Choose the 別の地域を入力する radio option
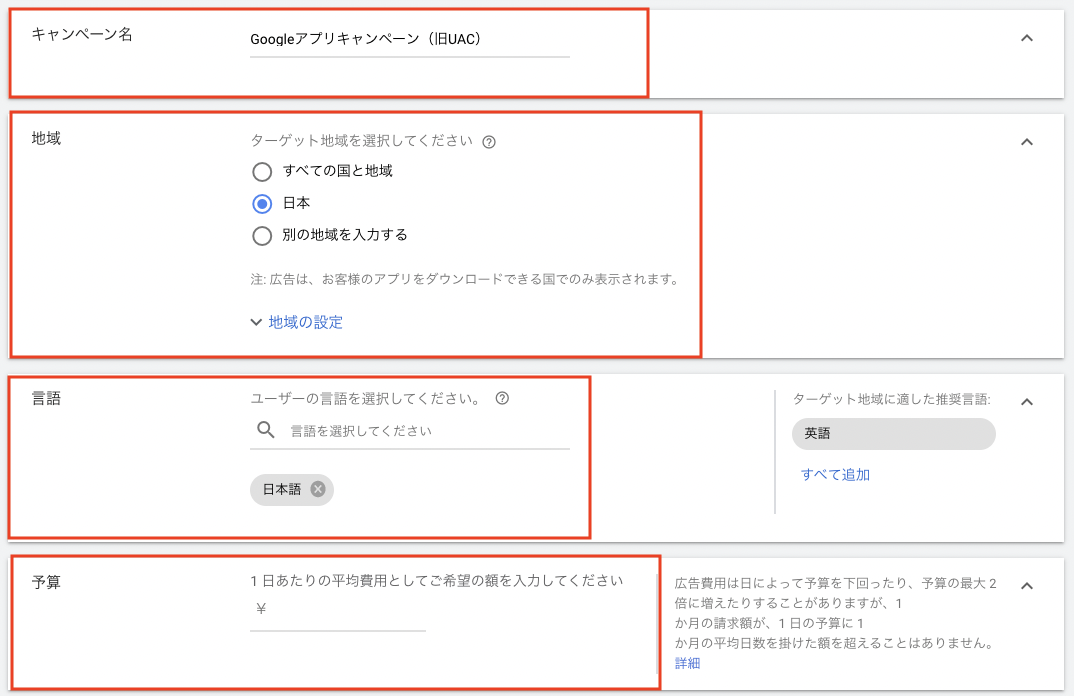 [262, 235]
